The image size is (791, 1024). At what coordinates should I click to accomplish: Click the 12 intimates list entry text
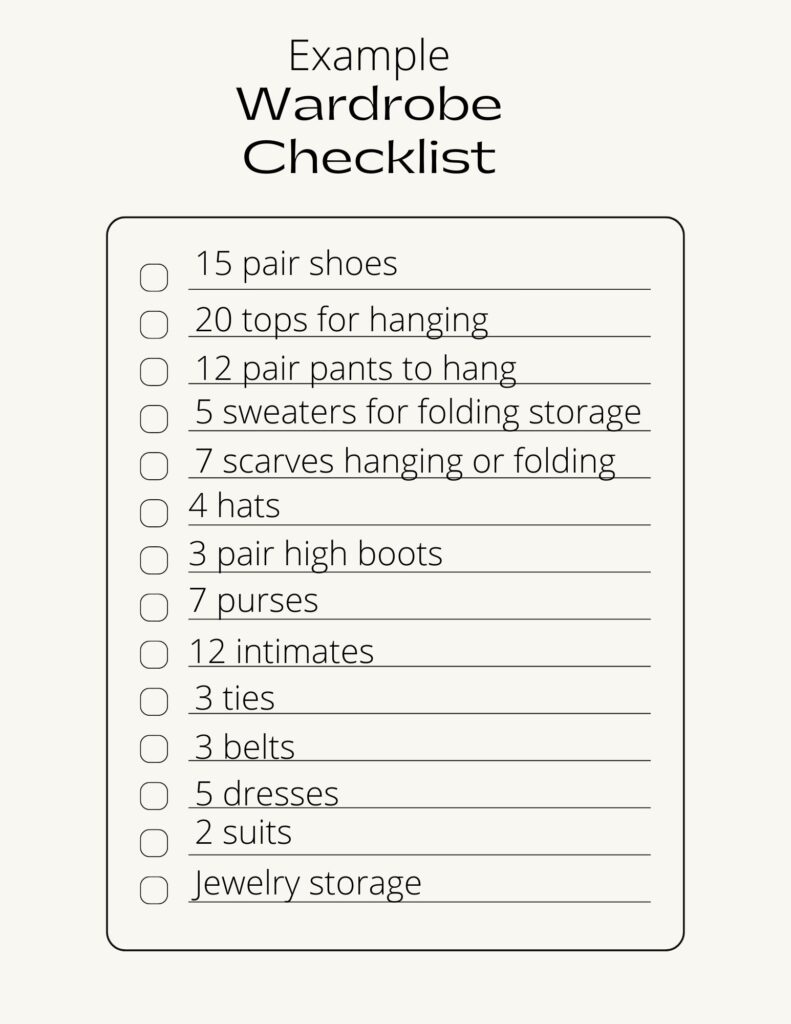click(x=281, y=652)
